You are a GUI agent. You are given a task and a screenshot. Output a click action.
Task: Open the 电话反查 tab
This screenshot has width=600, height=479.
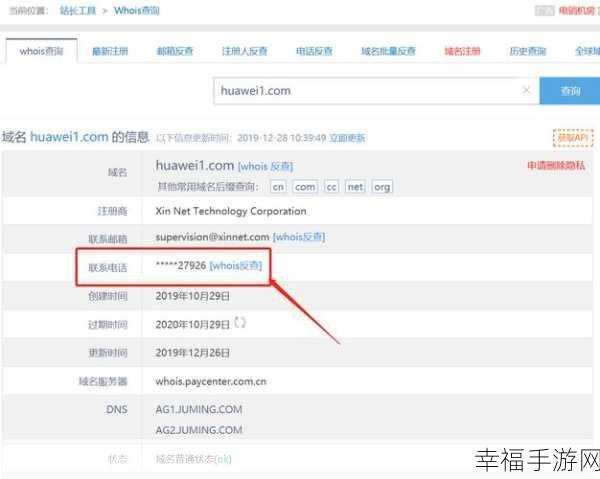pos(314,51)
